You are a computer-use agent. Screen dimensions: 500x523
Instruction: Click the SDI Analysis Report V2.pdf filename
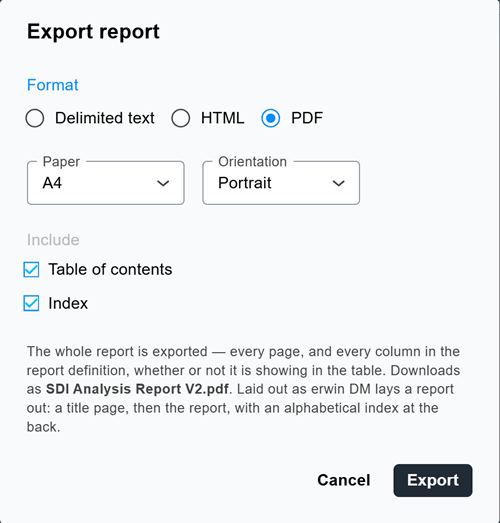pyautogui.click(x=137, y=389)
